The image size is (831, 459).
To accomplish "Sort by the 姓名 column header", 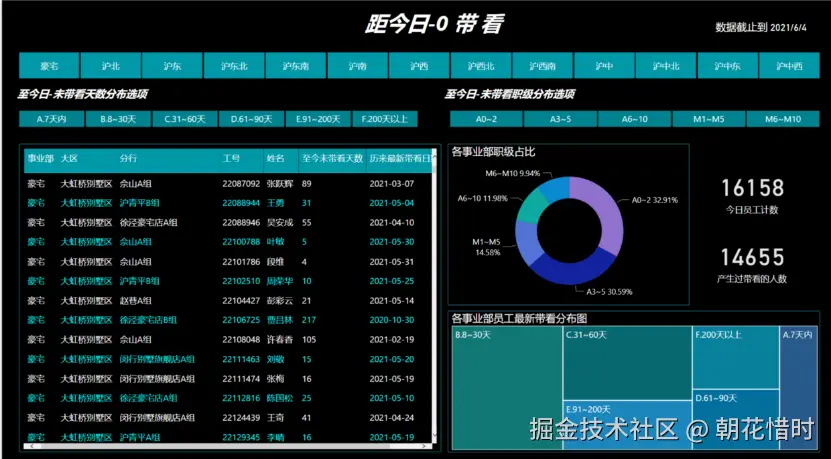I will tap(276, 158).
